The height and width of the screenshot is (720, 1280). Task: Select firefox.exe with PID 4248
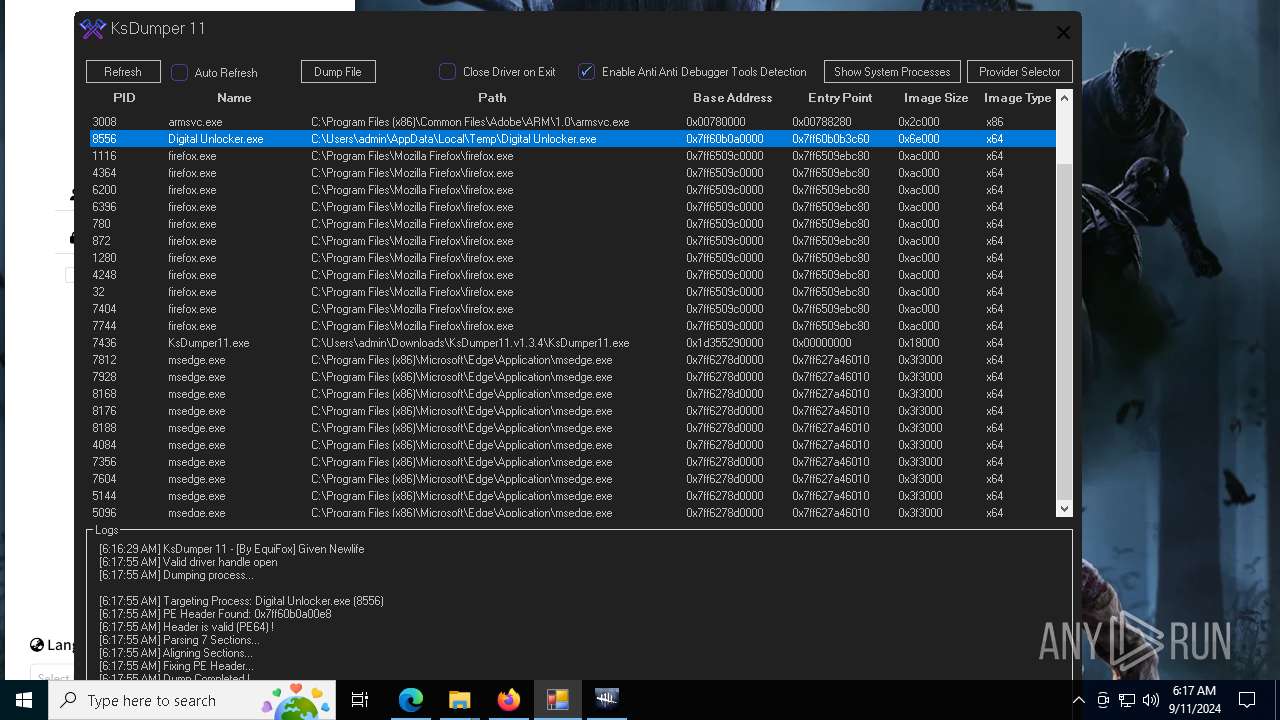[572, 275]
